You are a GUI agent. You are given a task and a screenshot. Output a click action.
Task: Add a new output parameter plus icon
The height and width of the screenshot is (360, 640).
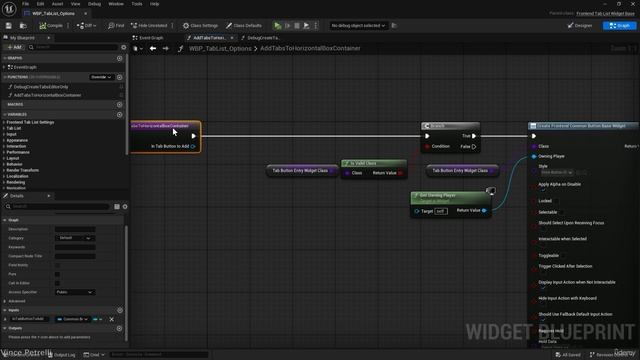coord(120,328)
